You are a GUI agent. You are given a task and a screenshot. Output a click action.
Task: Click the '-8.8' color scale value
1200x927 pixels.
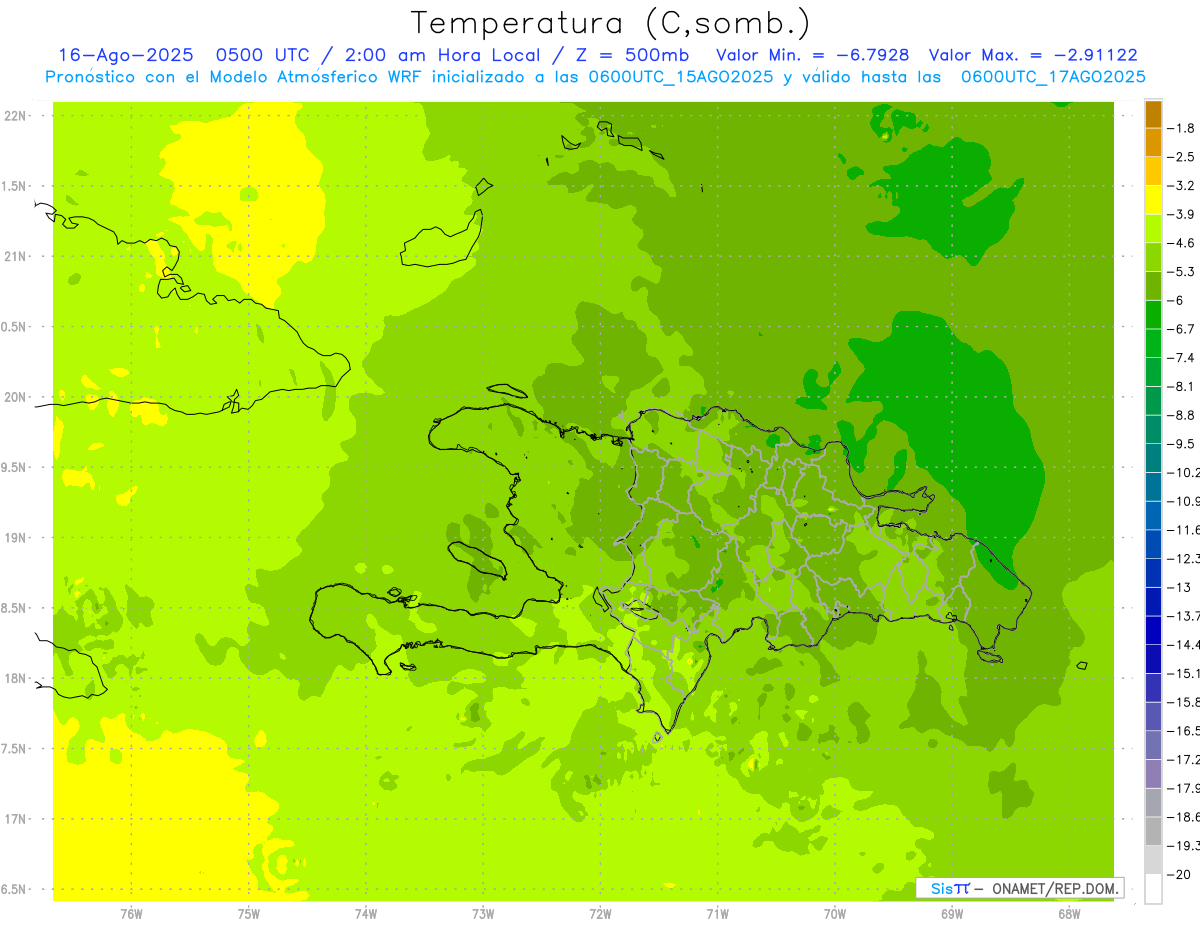point(1182,415)
